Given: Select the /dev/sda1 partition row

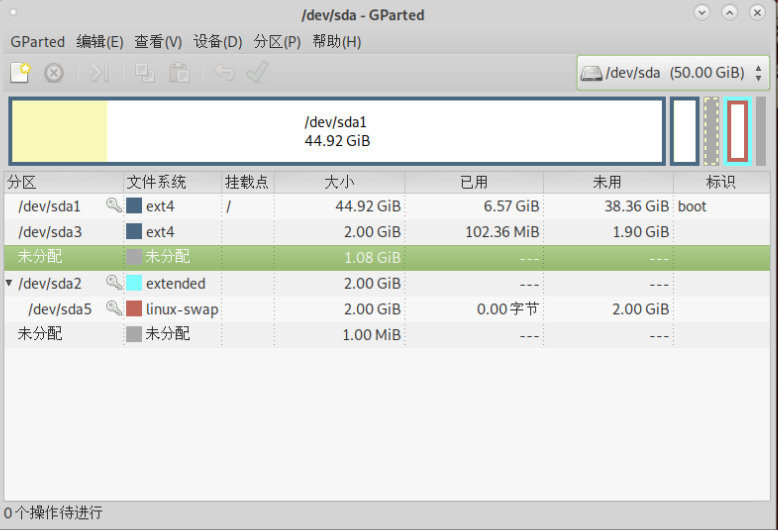Looking at the screenshot, I should tap(387, 206).
